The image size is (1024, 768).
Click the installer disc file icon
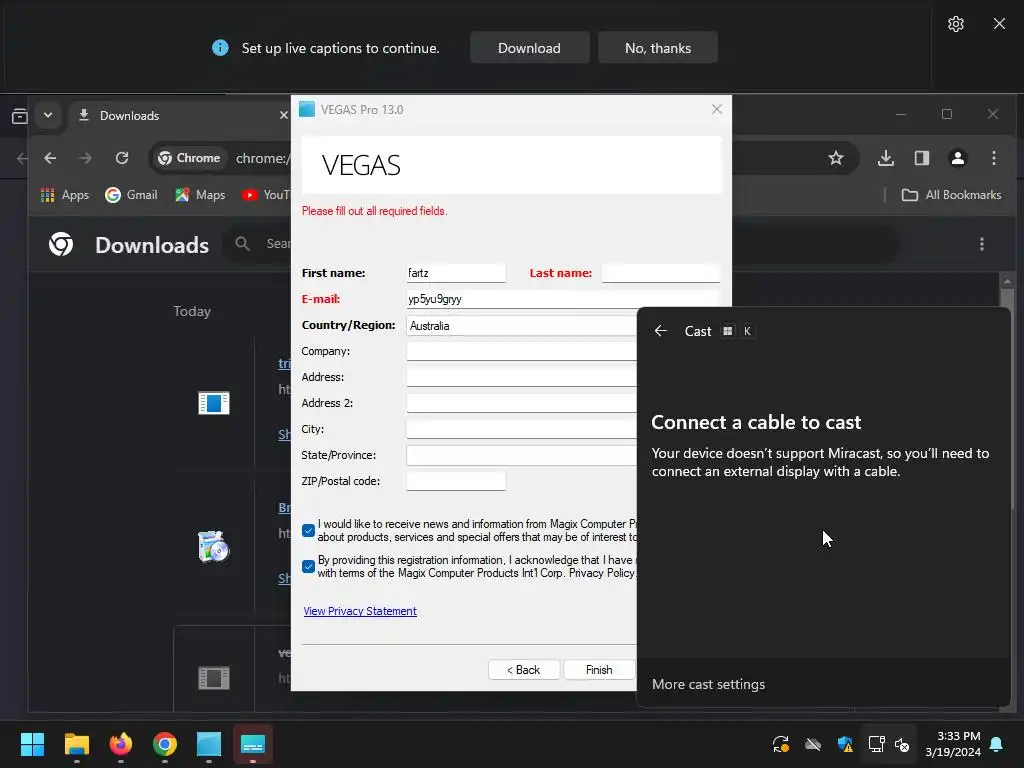coord(214,547)
